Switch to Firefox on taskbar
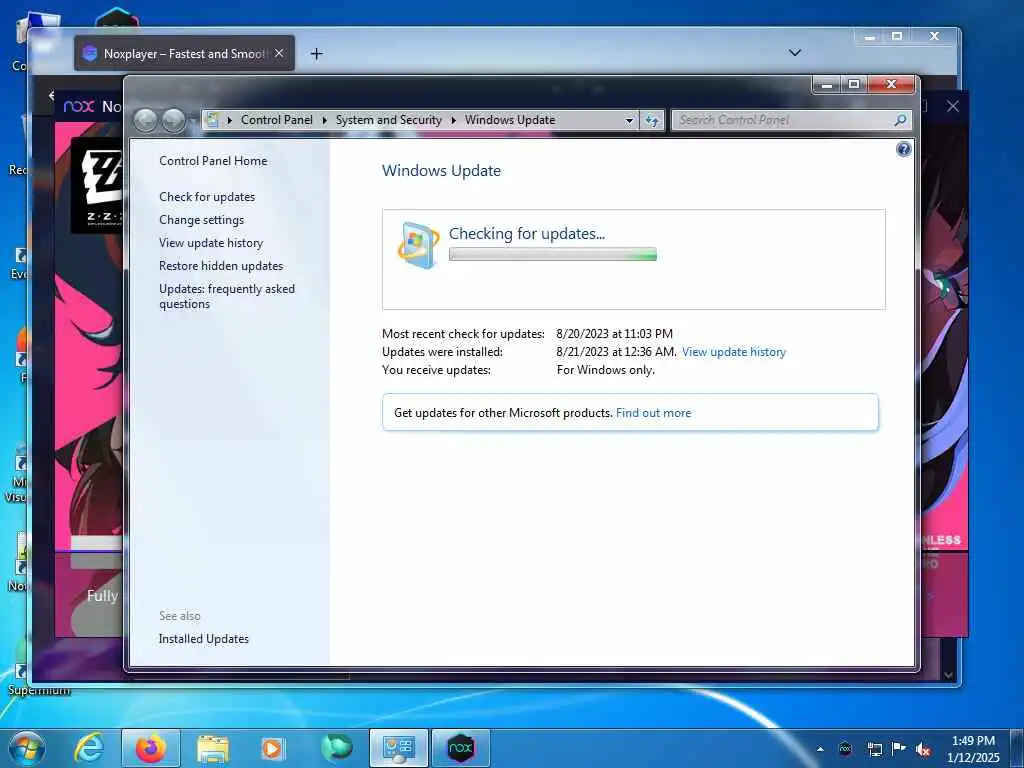The width and height of the screenshot is (1024, 768). coord(151,748)
